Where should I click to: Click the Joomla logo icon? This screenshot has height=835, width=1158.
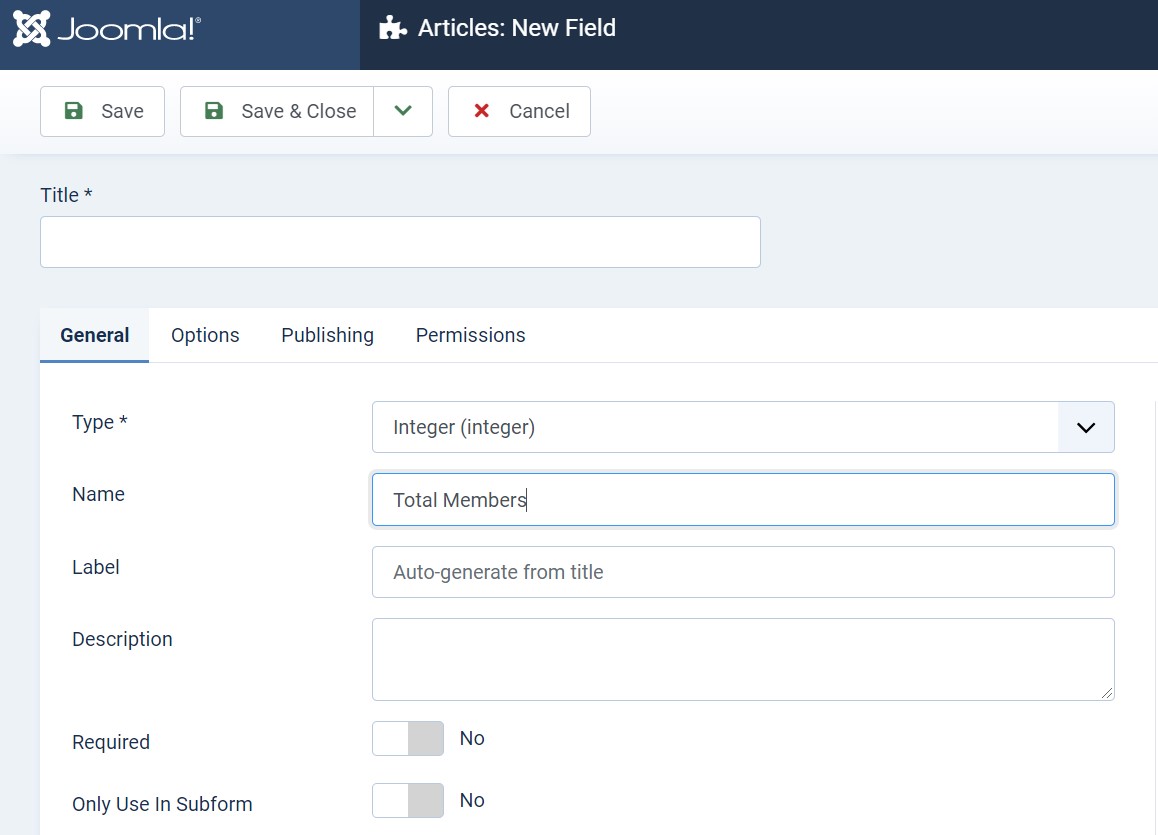32,29
